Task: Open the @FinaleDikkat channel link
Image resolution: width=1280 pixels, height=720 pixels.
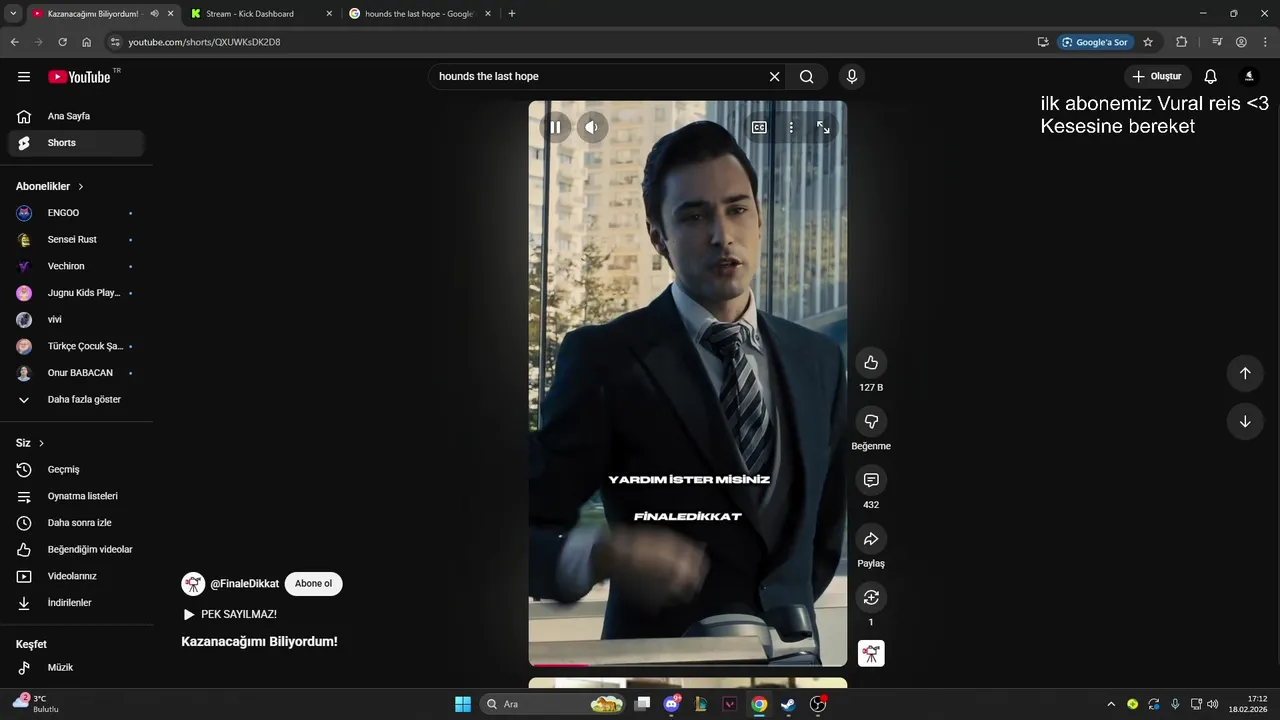Action: point(244,584)
